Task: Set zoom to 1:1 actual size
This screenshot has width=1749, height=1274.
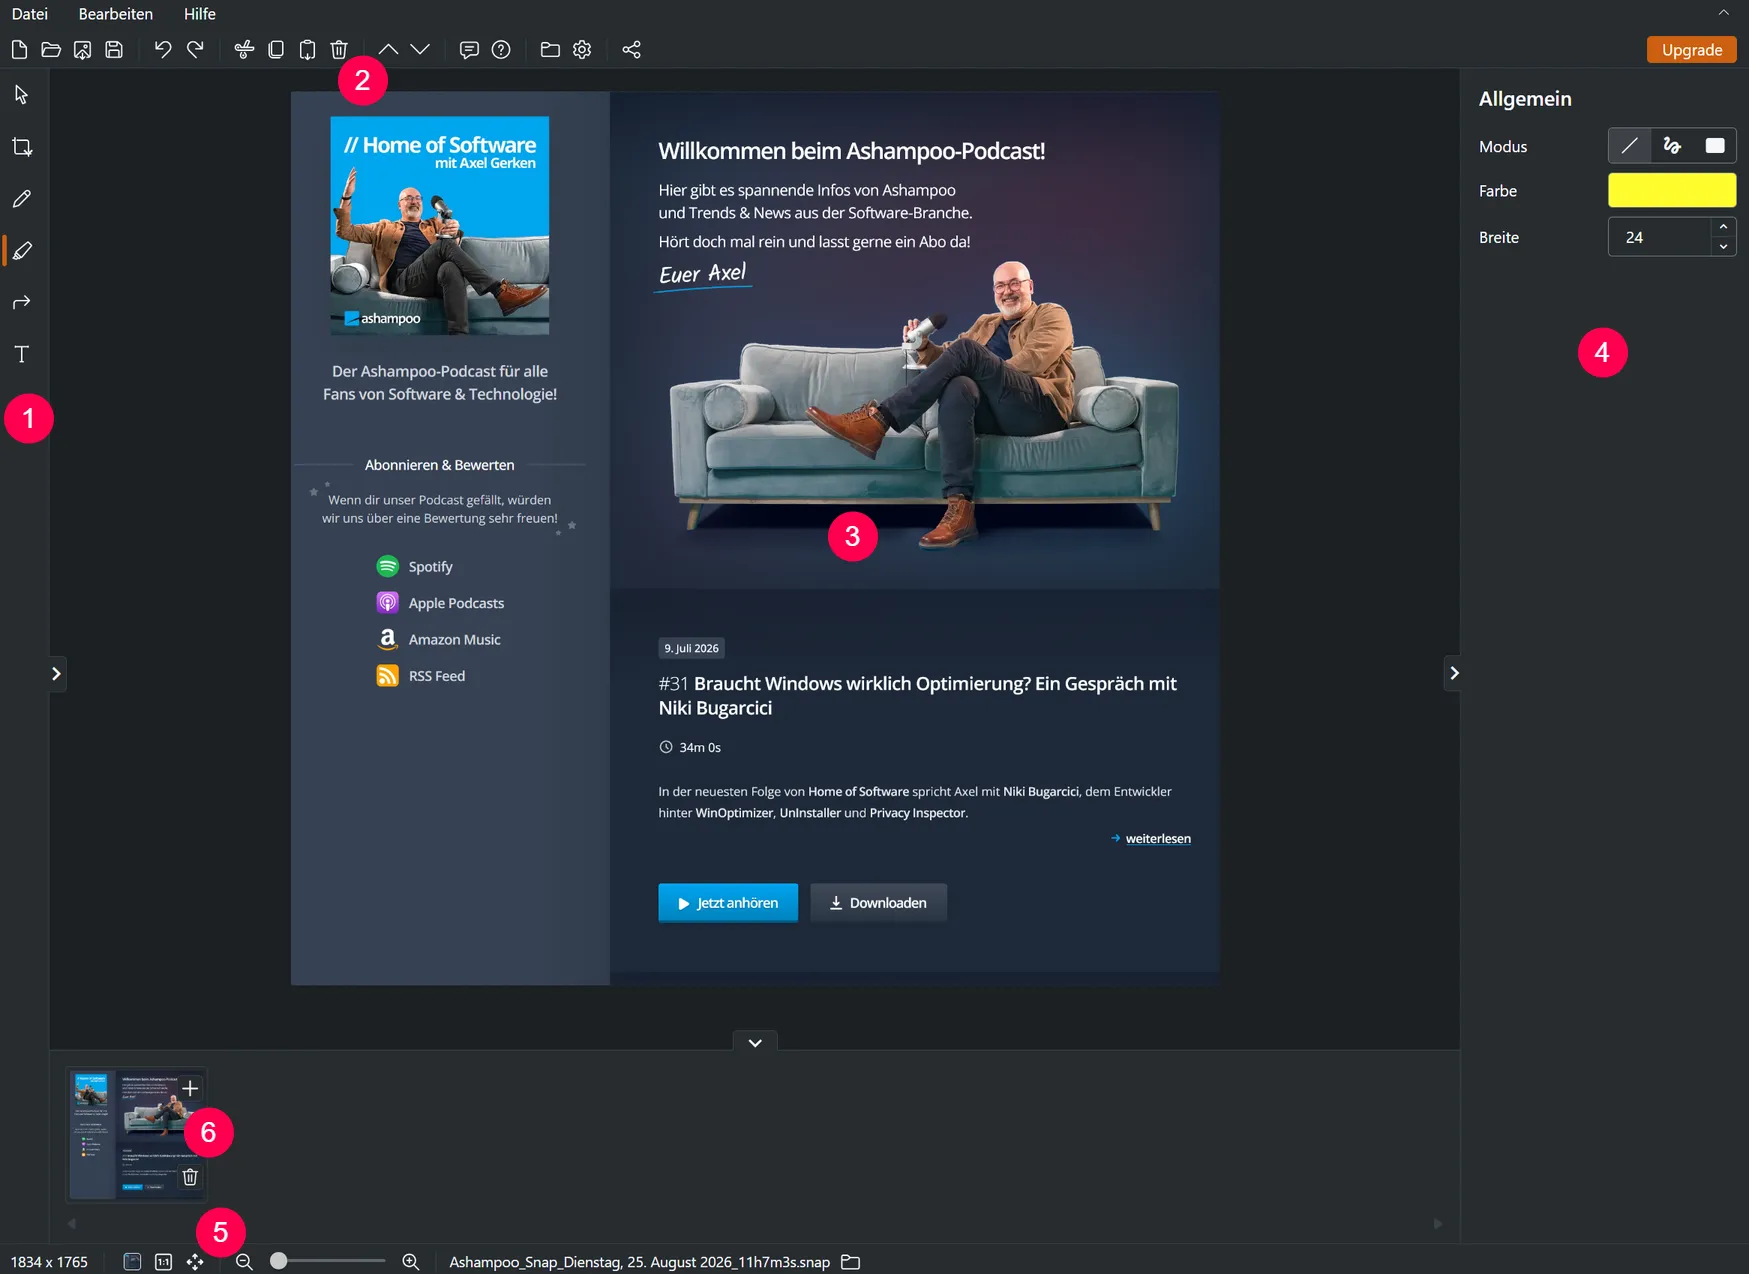Action: coord(164,1262)
